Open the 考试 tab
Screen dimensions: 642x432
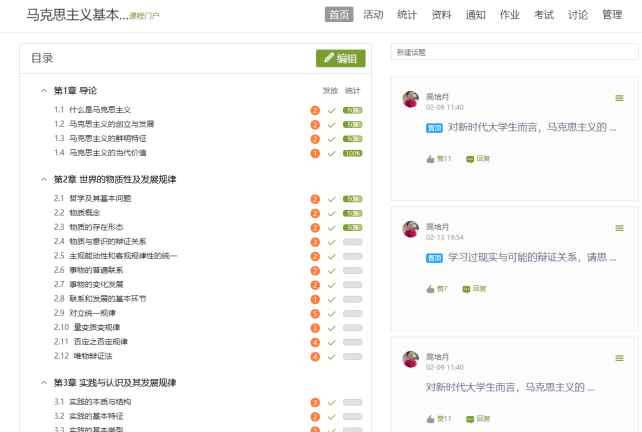[544, 15]
